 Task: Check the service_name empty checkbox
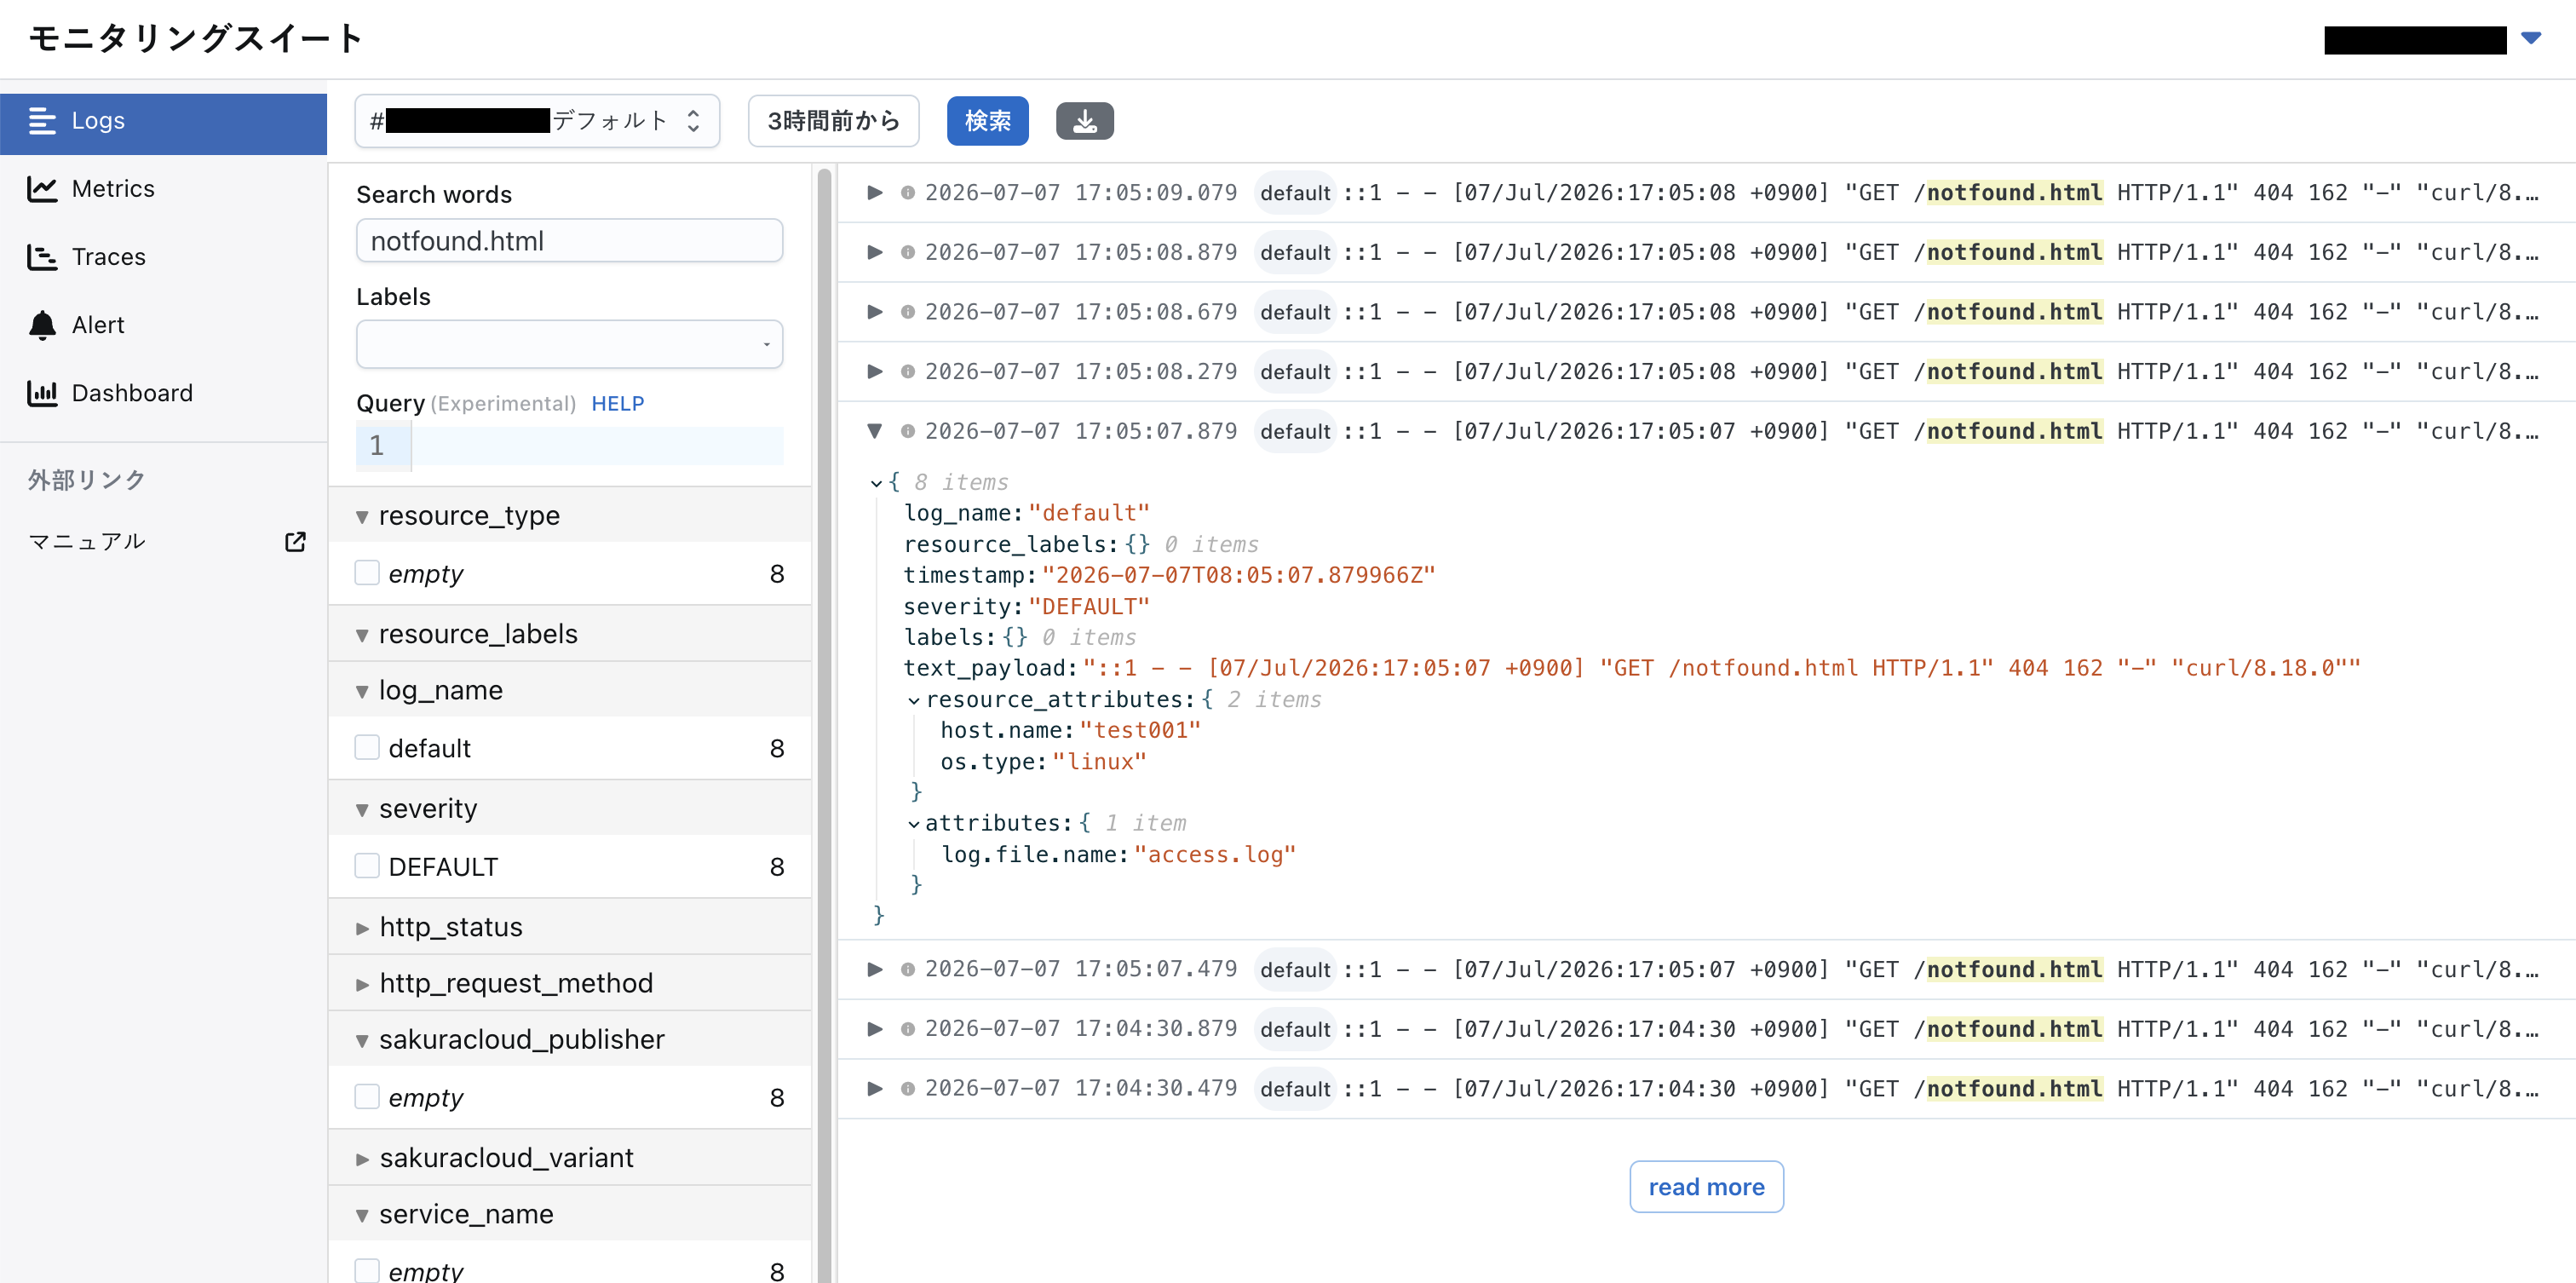click(367, 1270)
